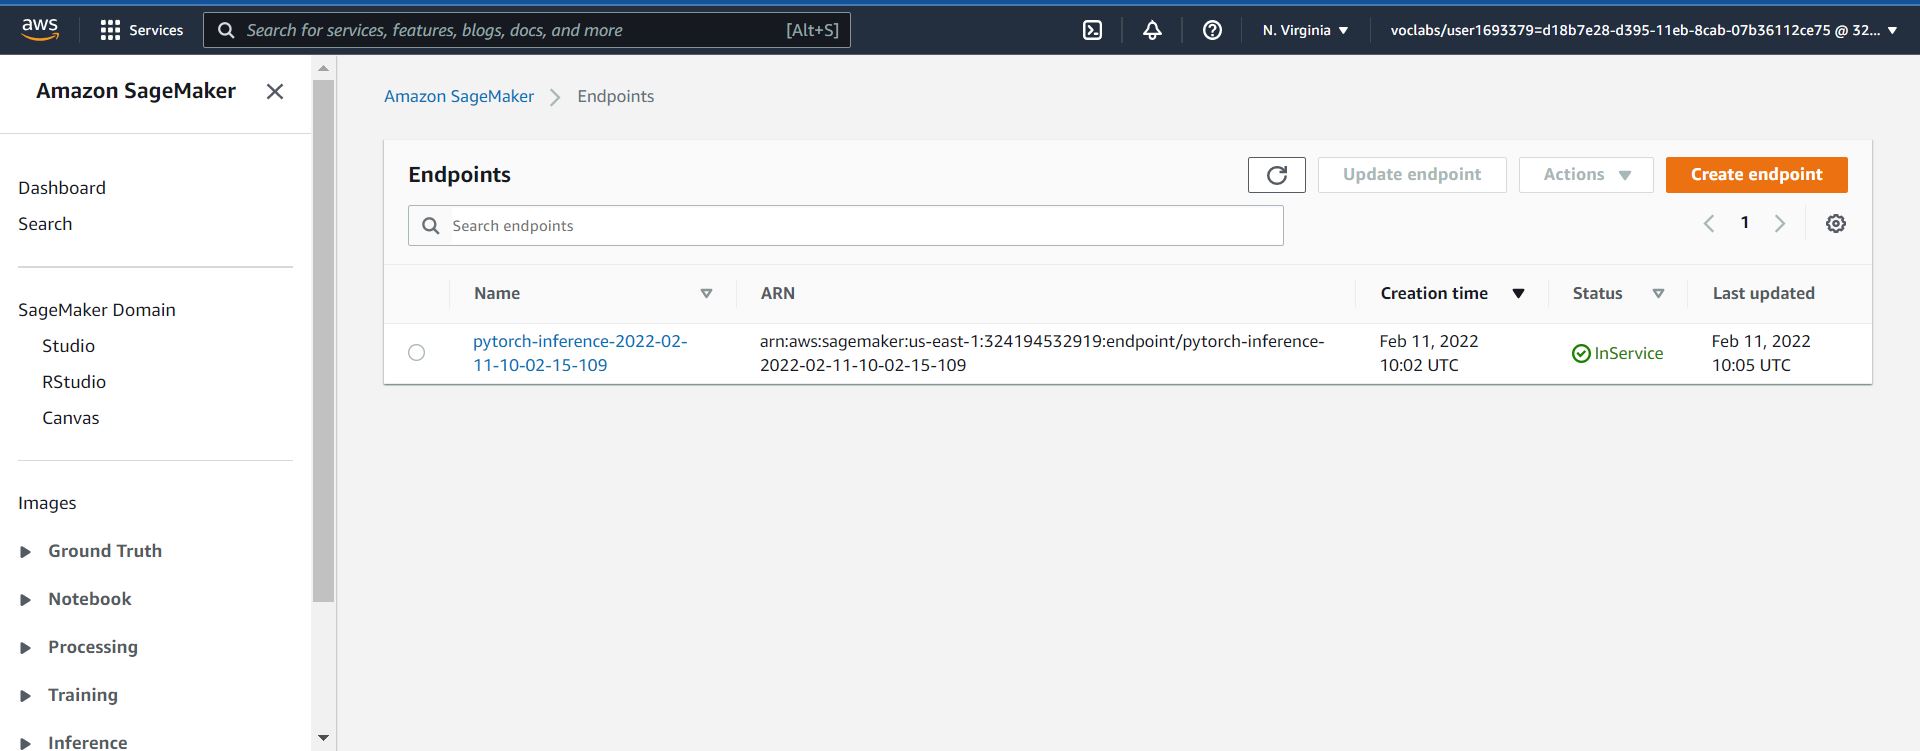Expand the Ground Truth section
Screen dimensions: 1920x751
[26, 551]
